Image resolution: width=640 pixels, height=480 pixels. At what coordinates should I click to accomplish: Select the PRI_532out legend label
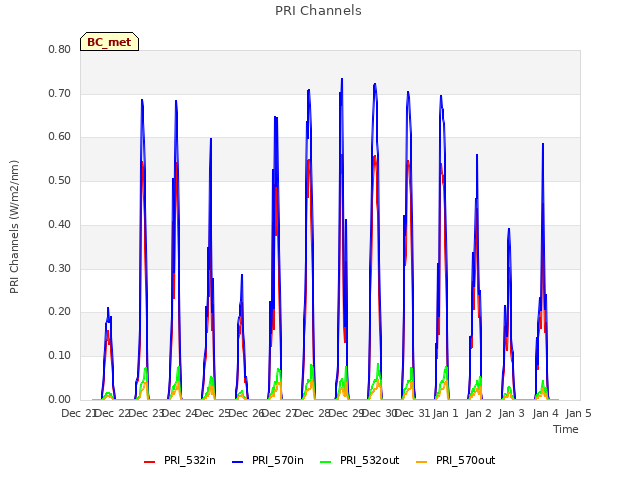click(x=370, y=460)
